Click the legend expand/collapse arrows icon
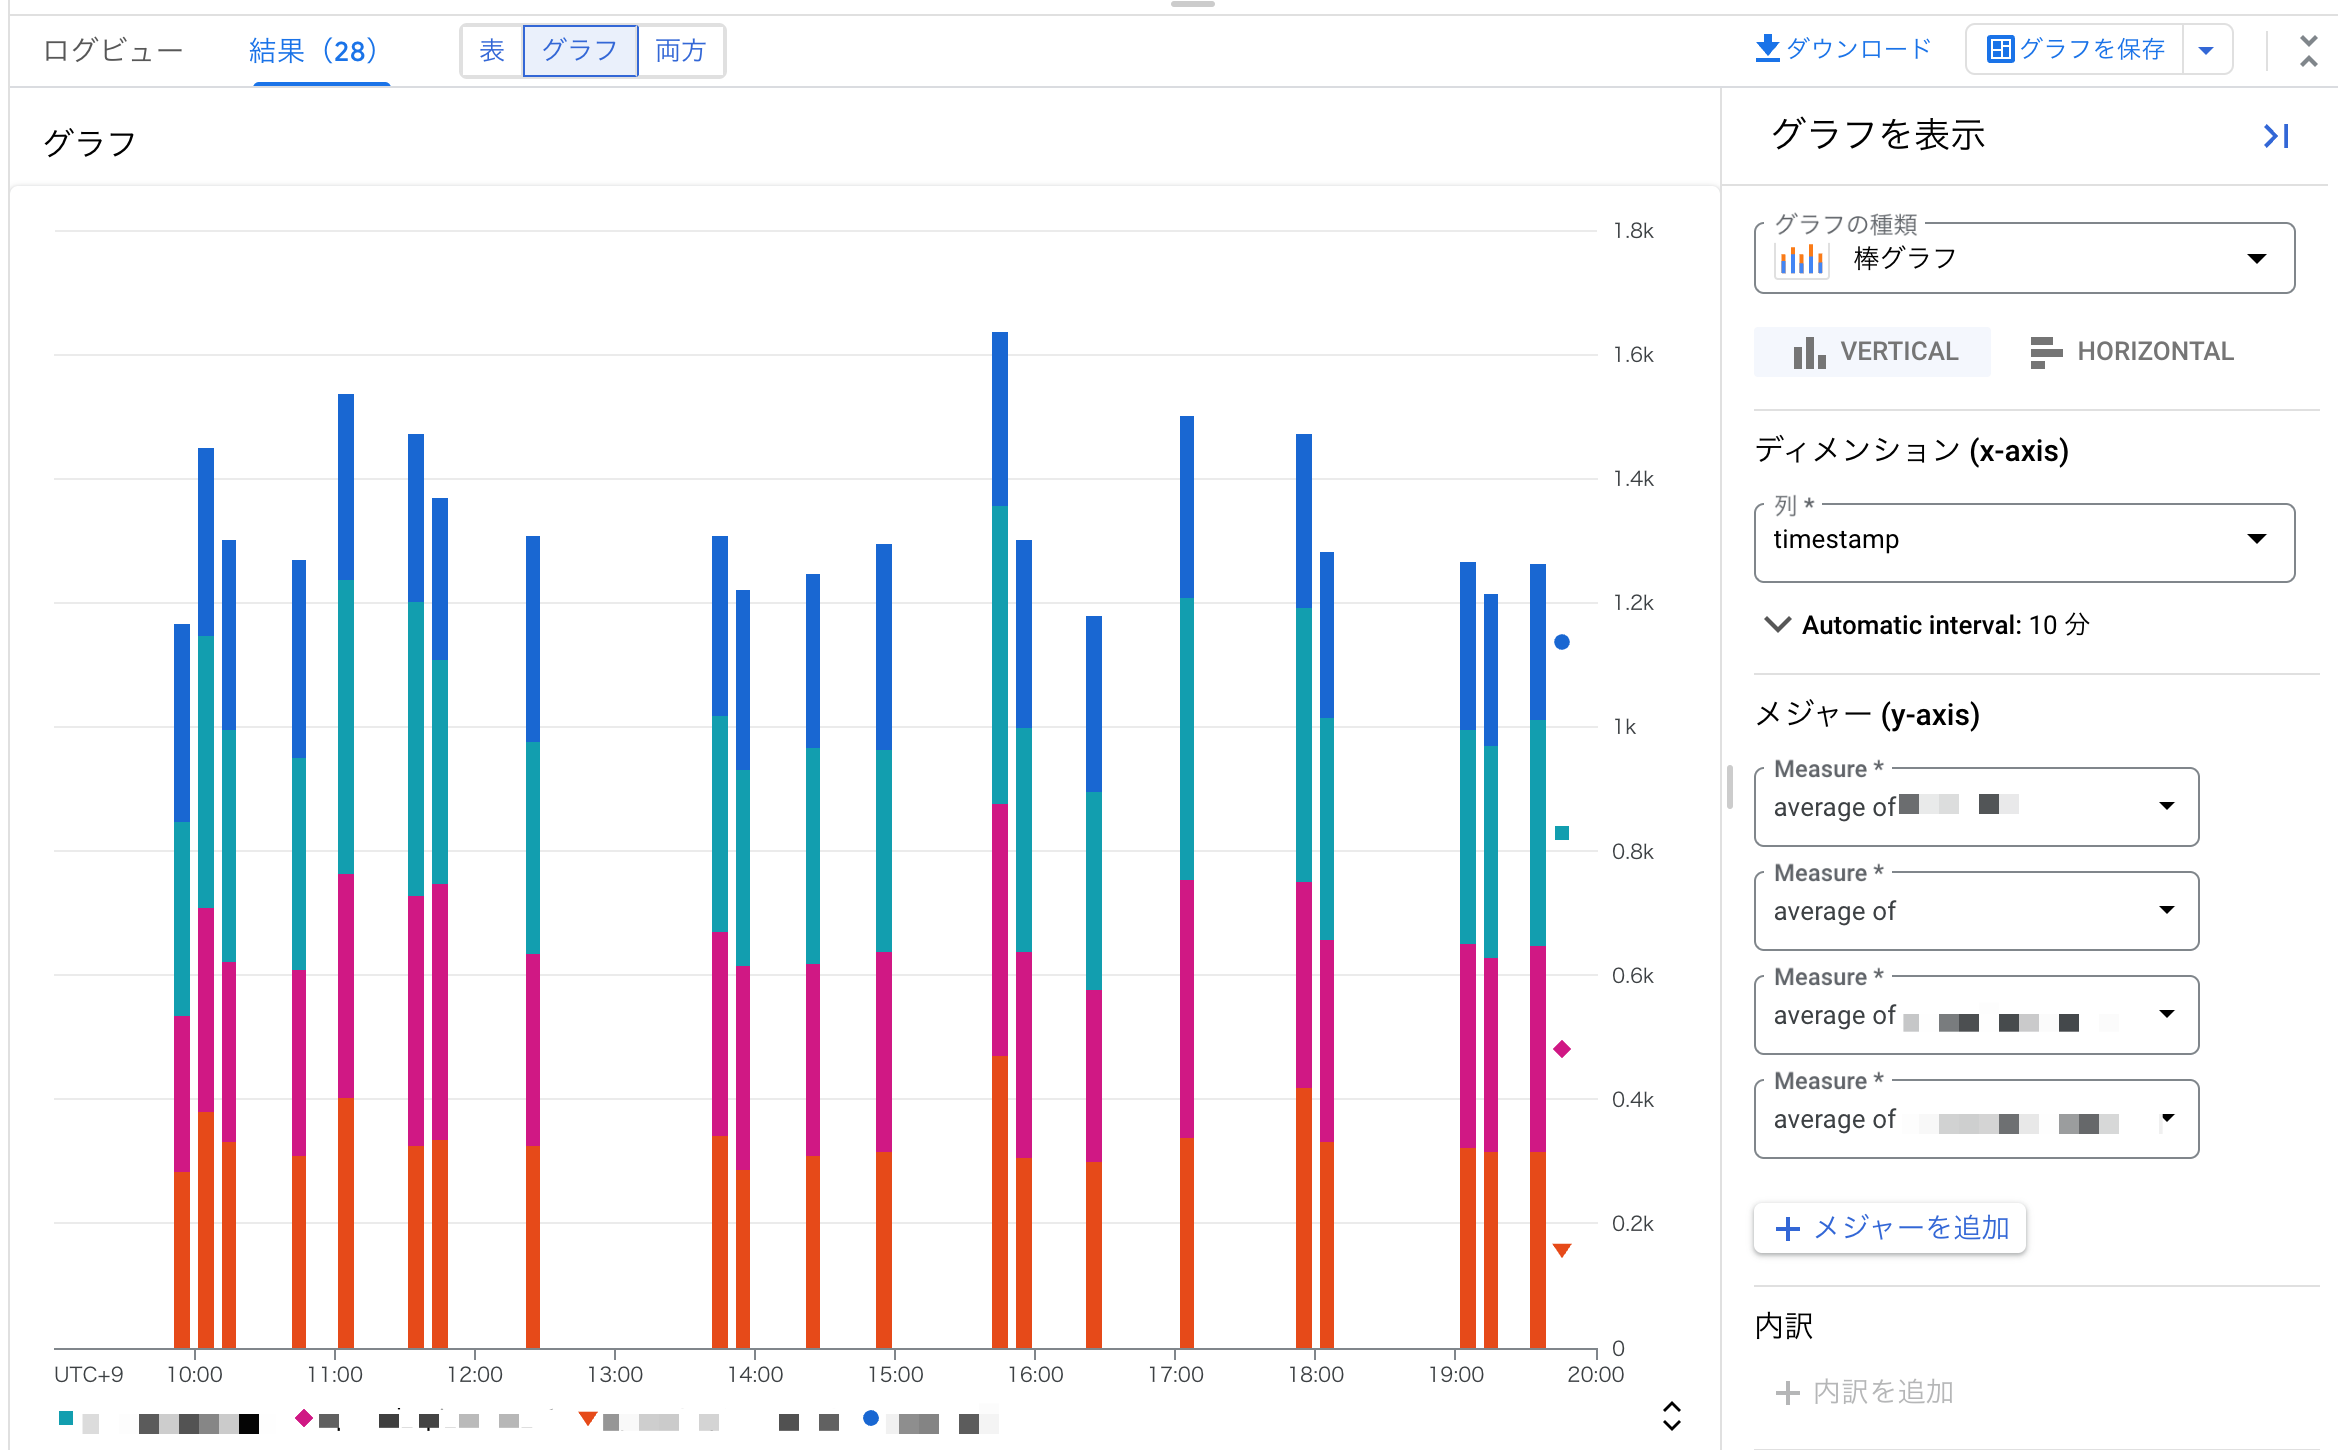Screen dimensions: 2338x1450 tap(1671, 1415)
